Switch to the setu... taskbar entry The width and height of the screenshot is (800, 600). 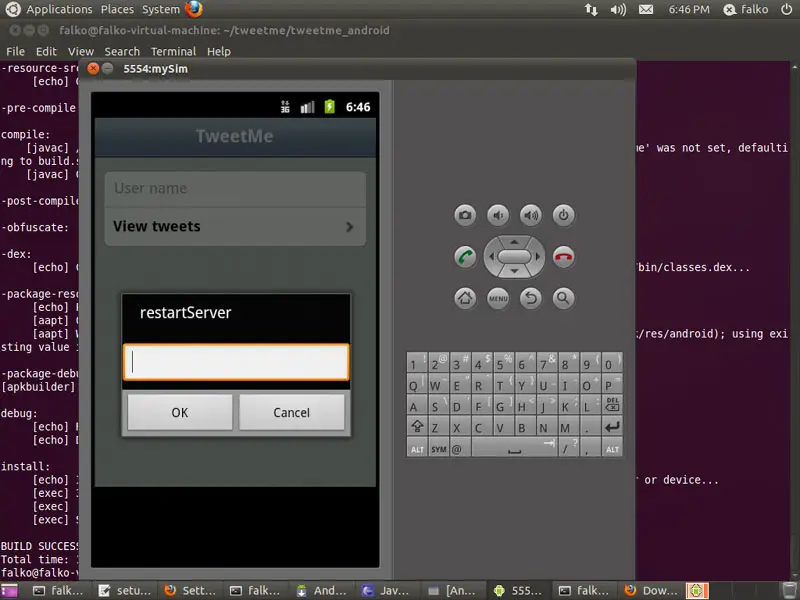(124, 591)
